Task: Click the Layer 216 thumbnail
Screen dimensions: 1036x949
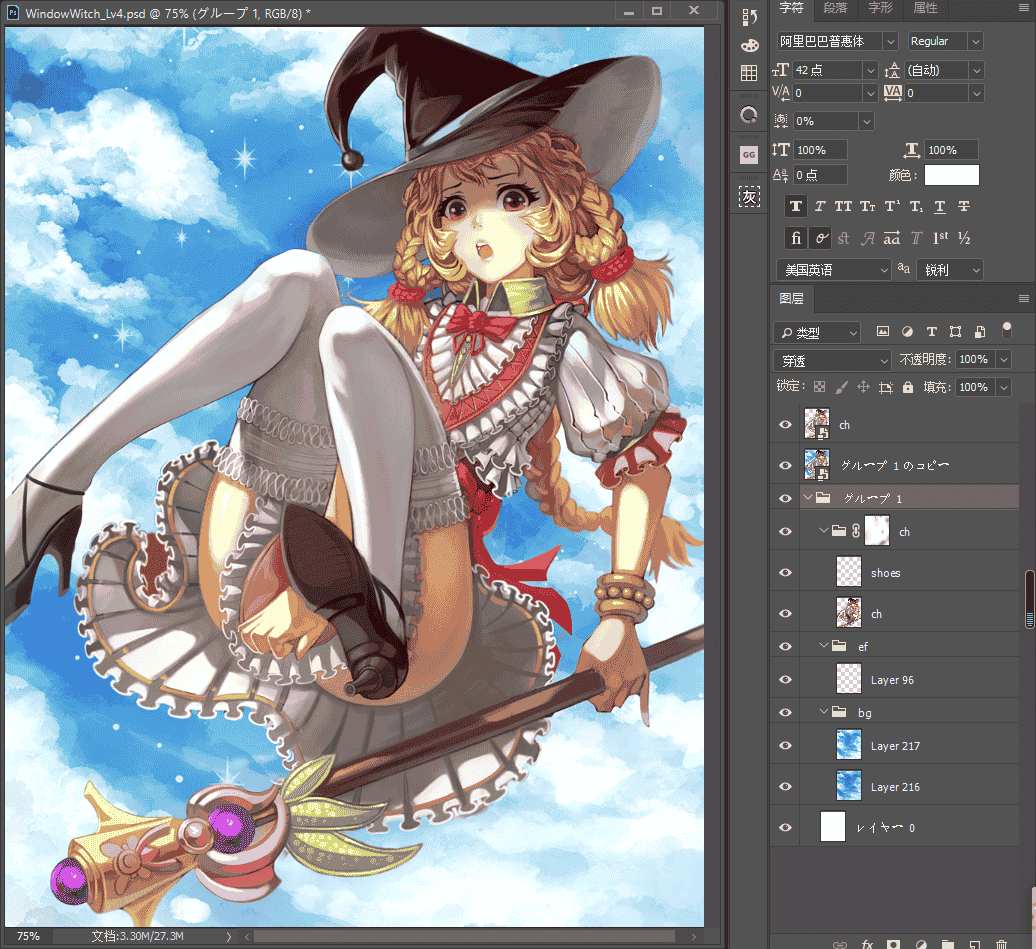Action: (x=849, y=786)
